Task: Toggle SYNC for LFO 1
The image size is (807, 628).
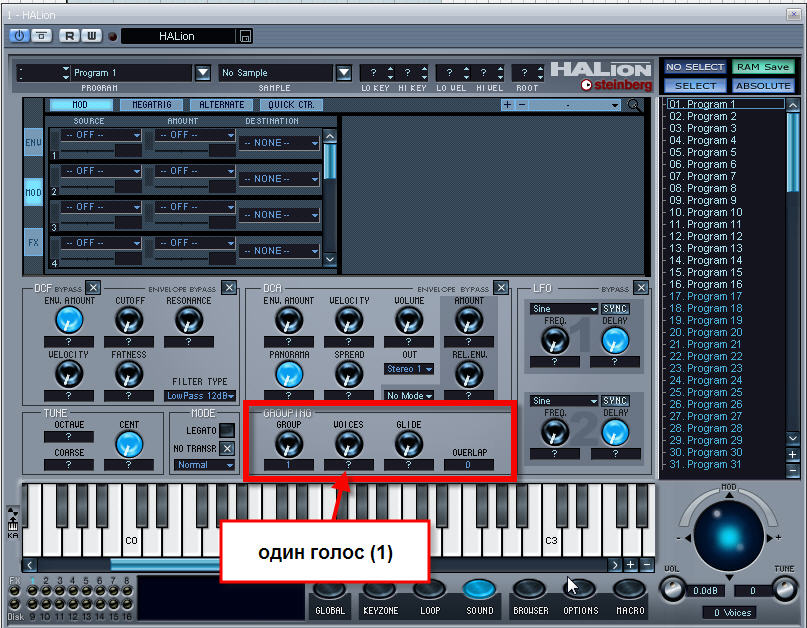Action: click(615, 308)
